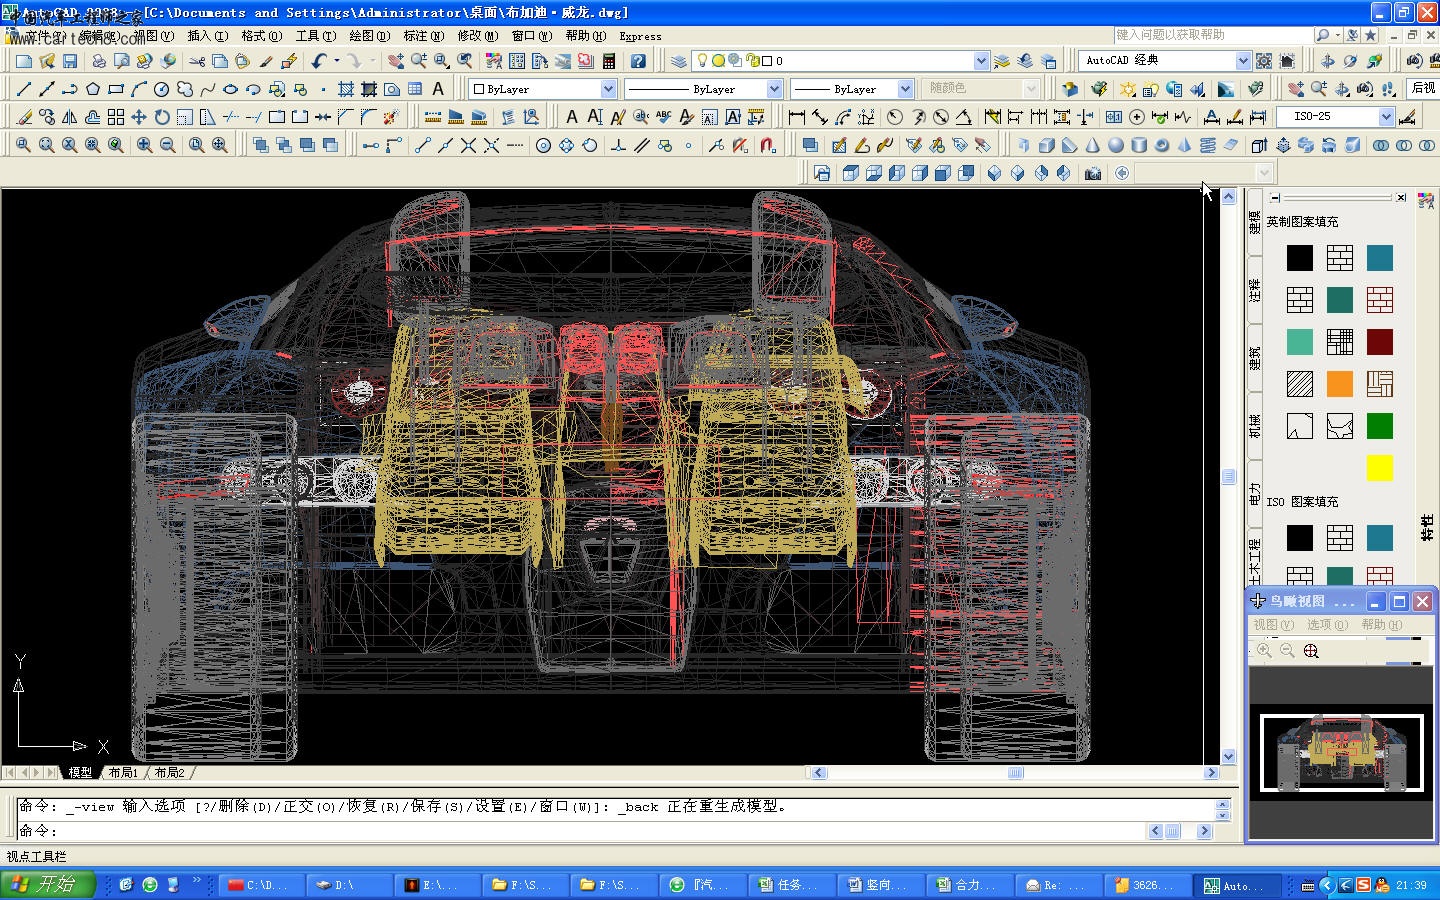
Task: Click the Zoom In magnifier icon
Action: click(x=145, y=145)
